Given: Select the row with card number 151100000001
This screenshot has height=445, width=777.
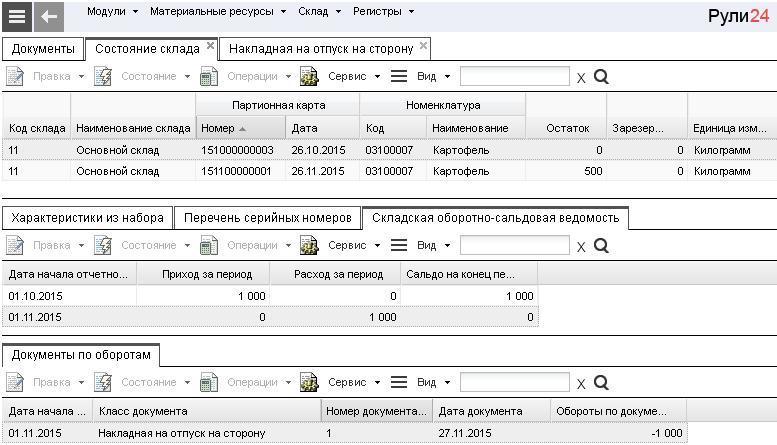Looking at the screenshot, I should click(389, 171).
